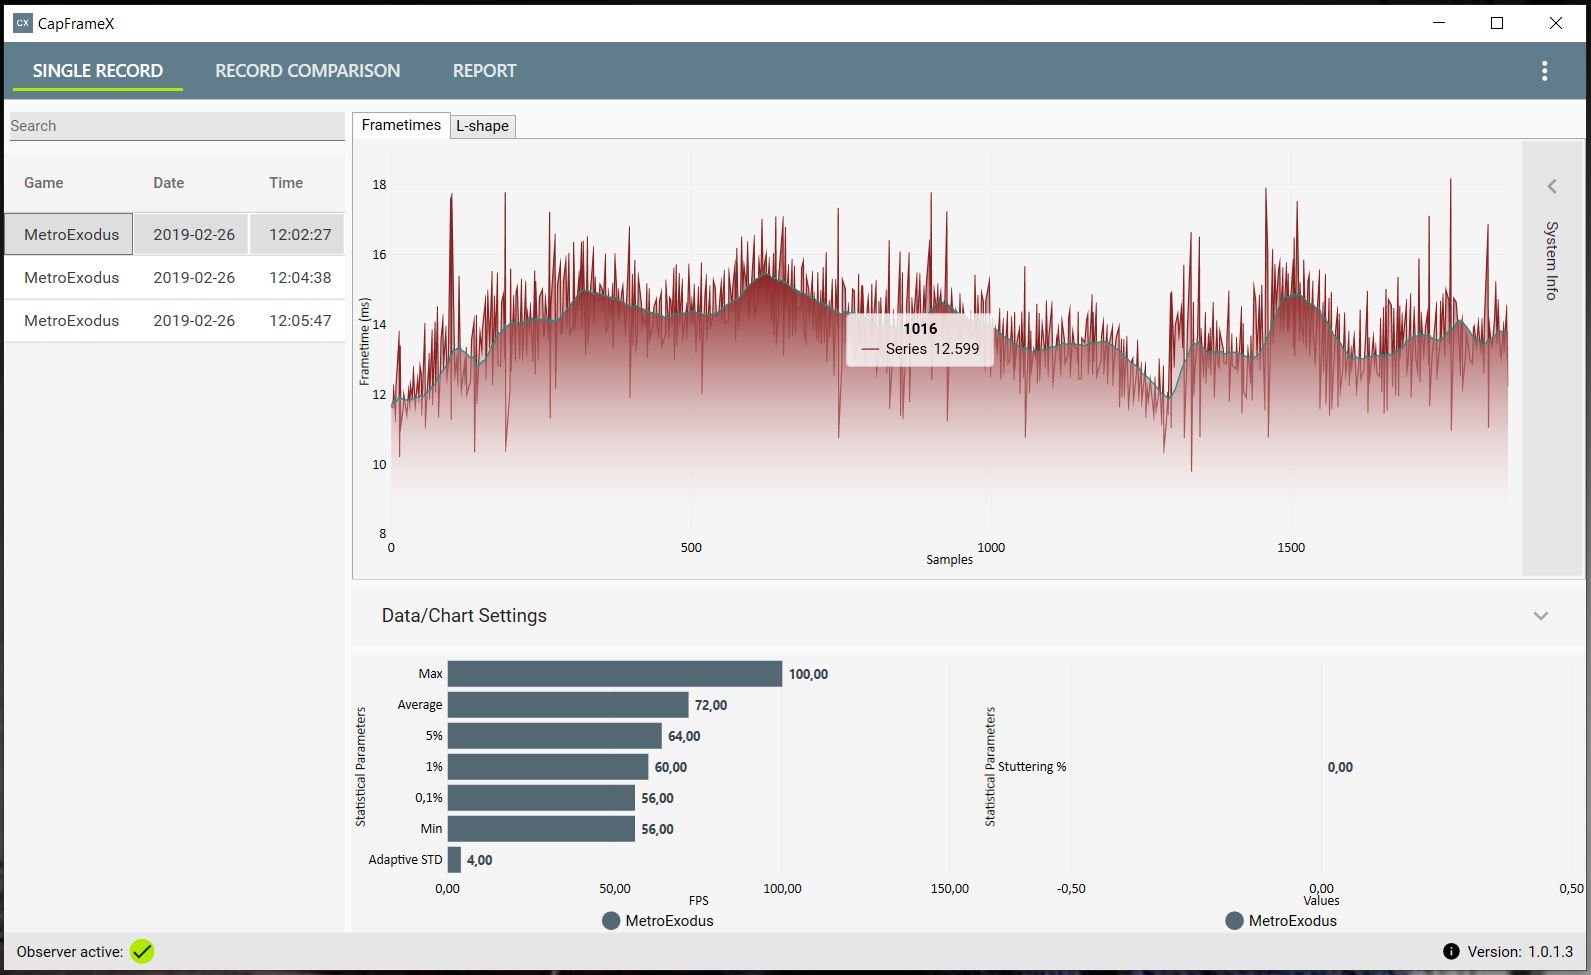Click the Max 100,00 FPS bar

(615, 674)
